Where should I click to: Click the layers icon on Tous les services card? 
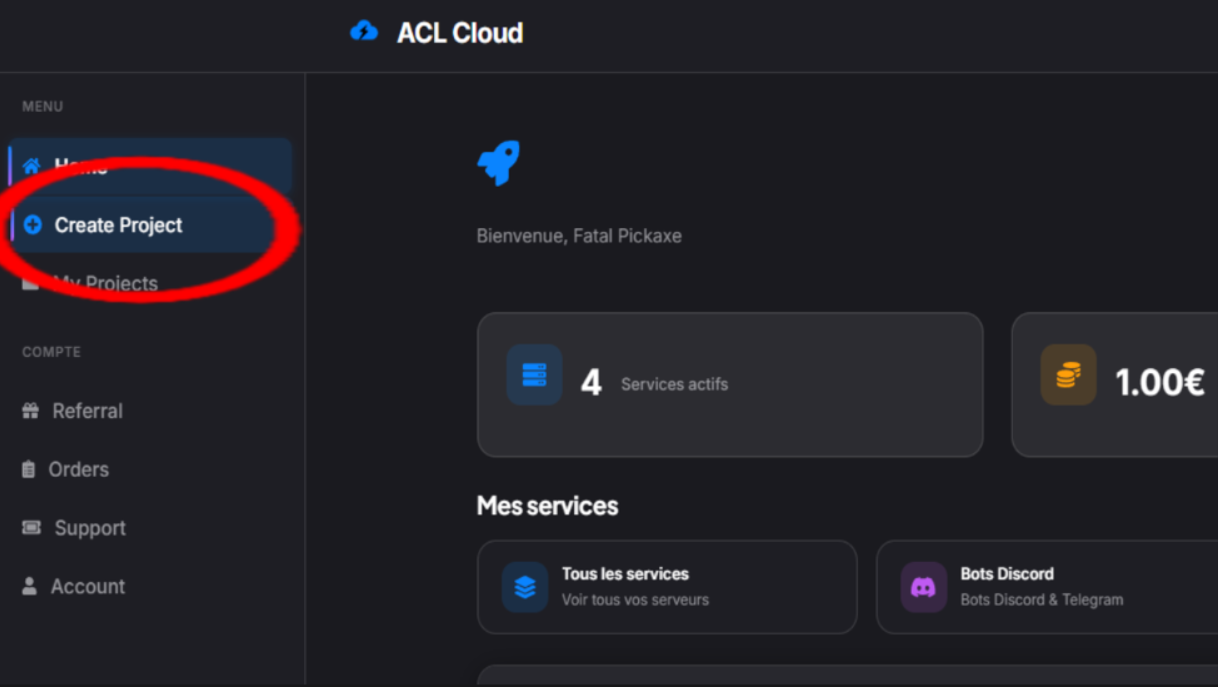(x=524, y=587)
